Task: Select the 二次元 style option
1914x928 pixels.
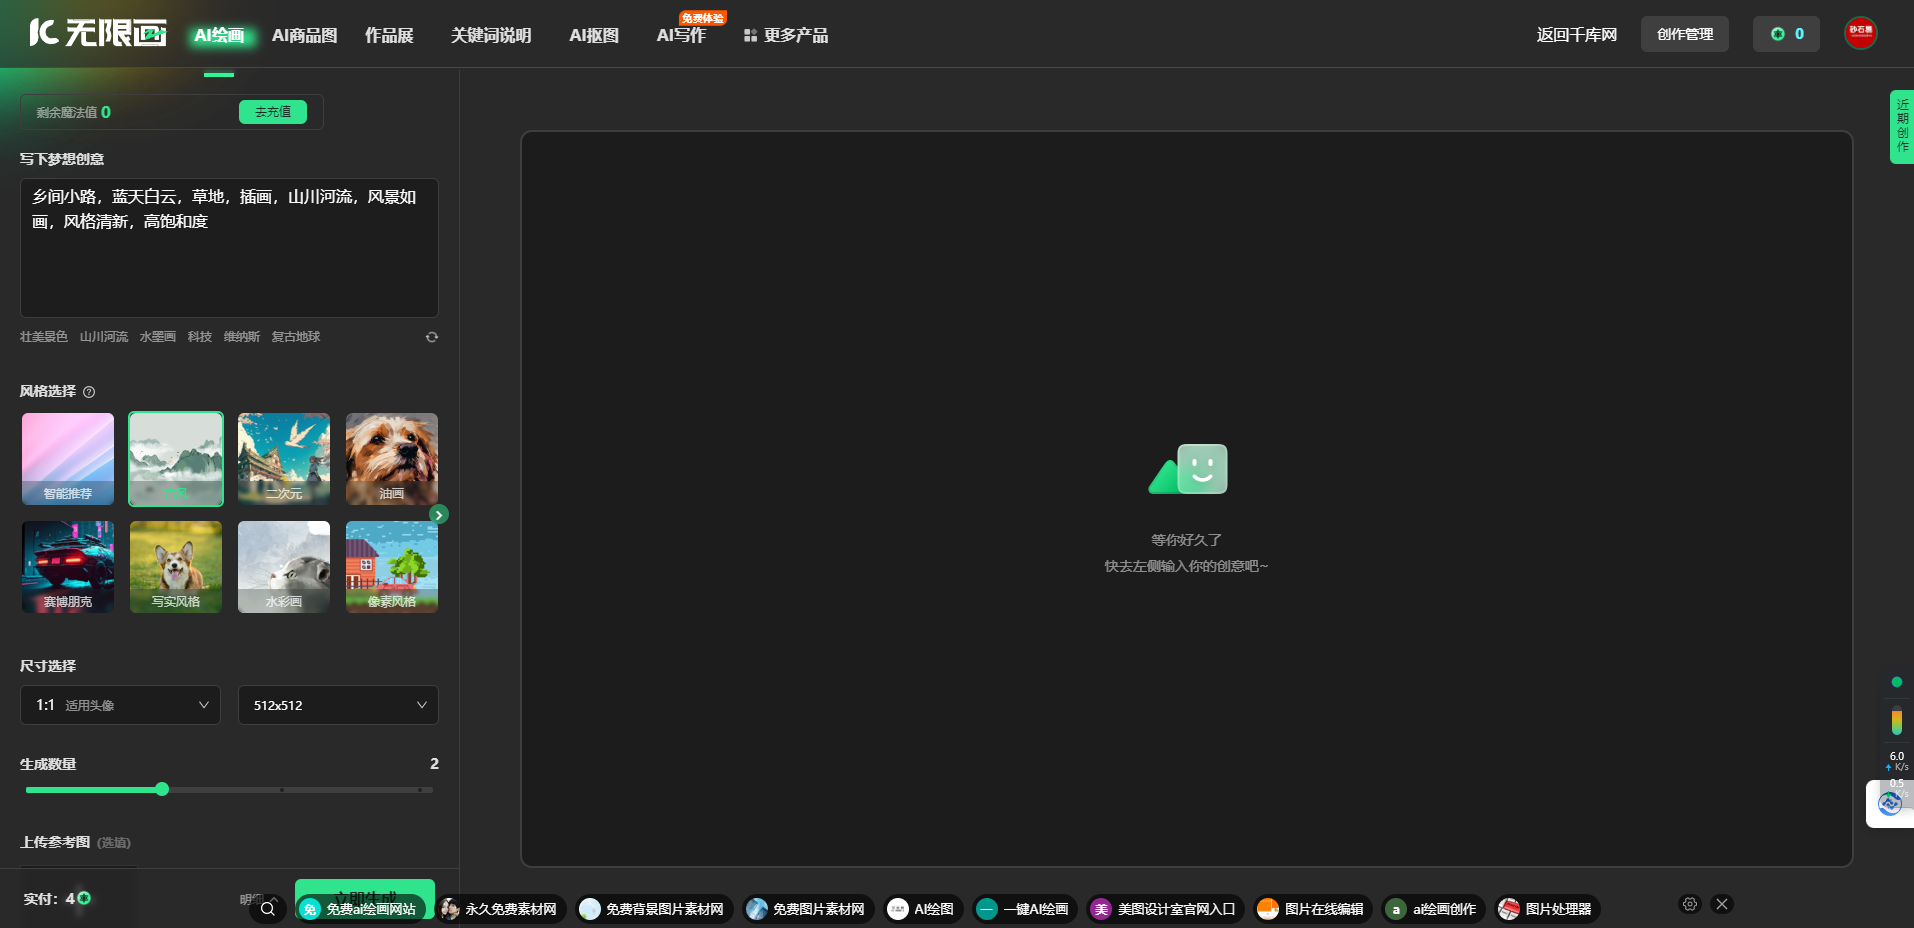Action: [284, 459]
